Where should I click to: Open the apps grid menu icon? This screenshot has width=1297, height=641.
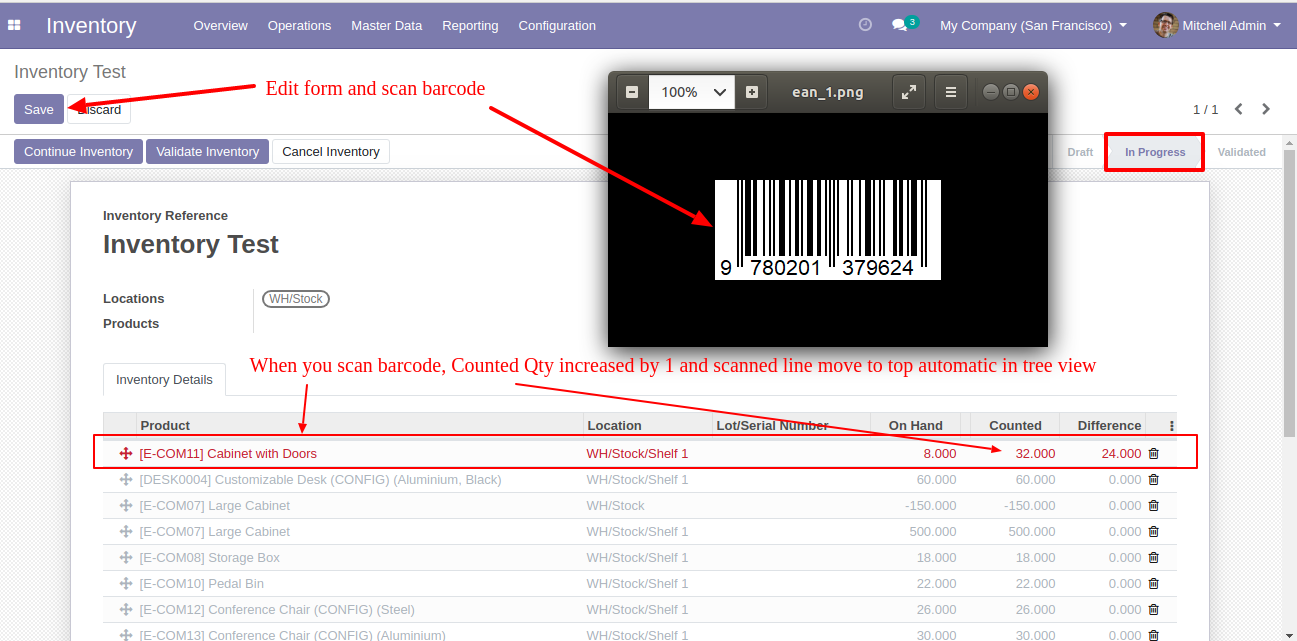coord(14,25)
